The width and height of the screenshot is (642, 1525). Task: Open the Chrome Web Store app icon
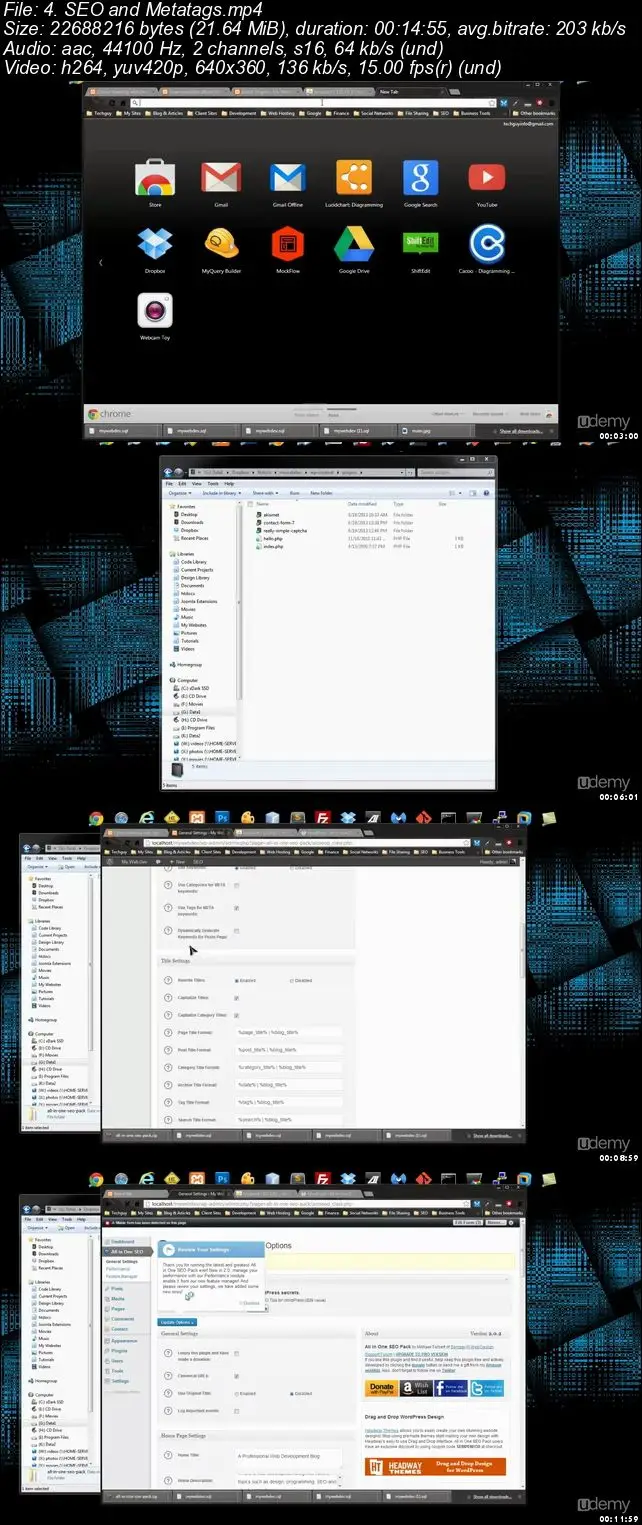[x=155, y=179]
